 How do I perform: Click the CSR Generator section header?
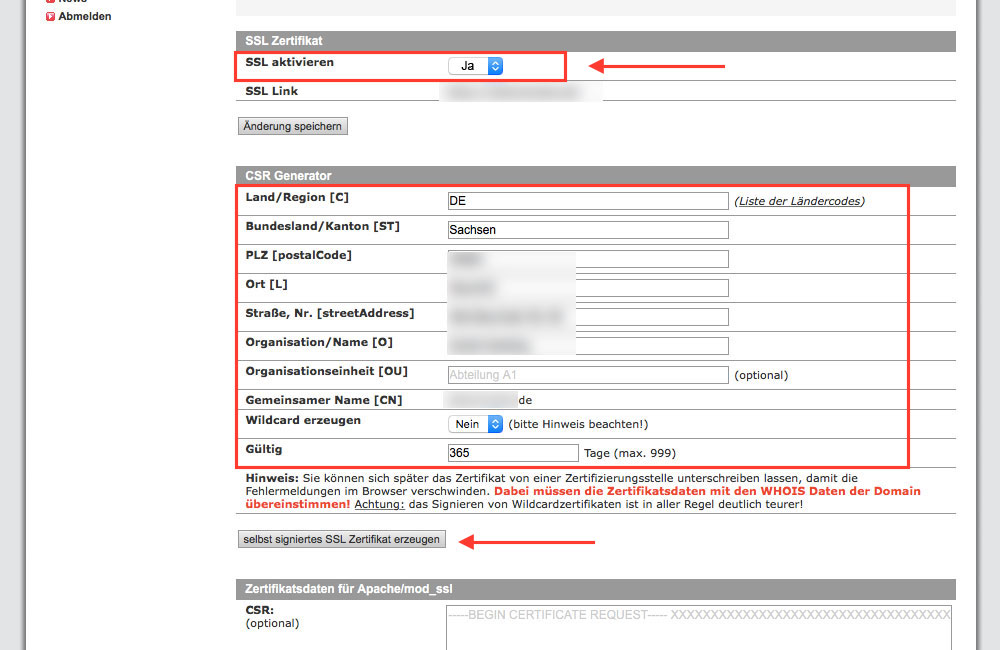coord(596,176)
